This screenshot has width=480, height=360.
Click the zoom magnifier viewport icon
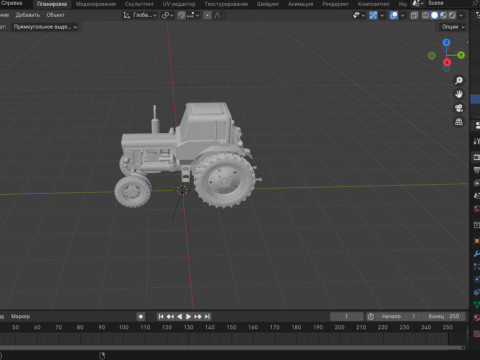459,81
